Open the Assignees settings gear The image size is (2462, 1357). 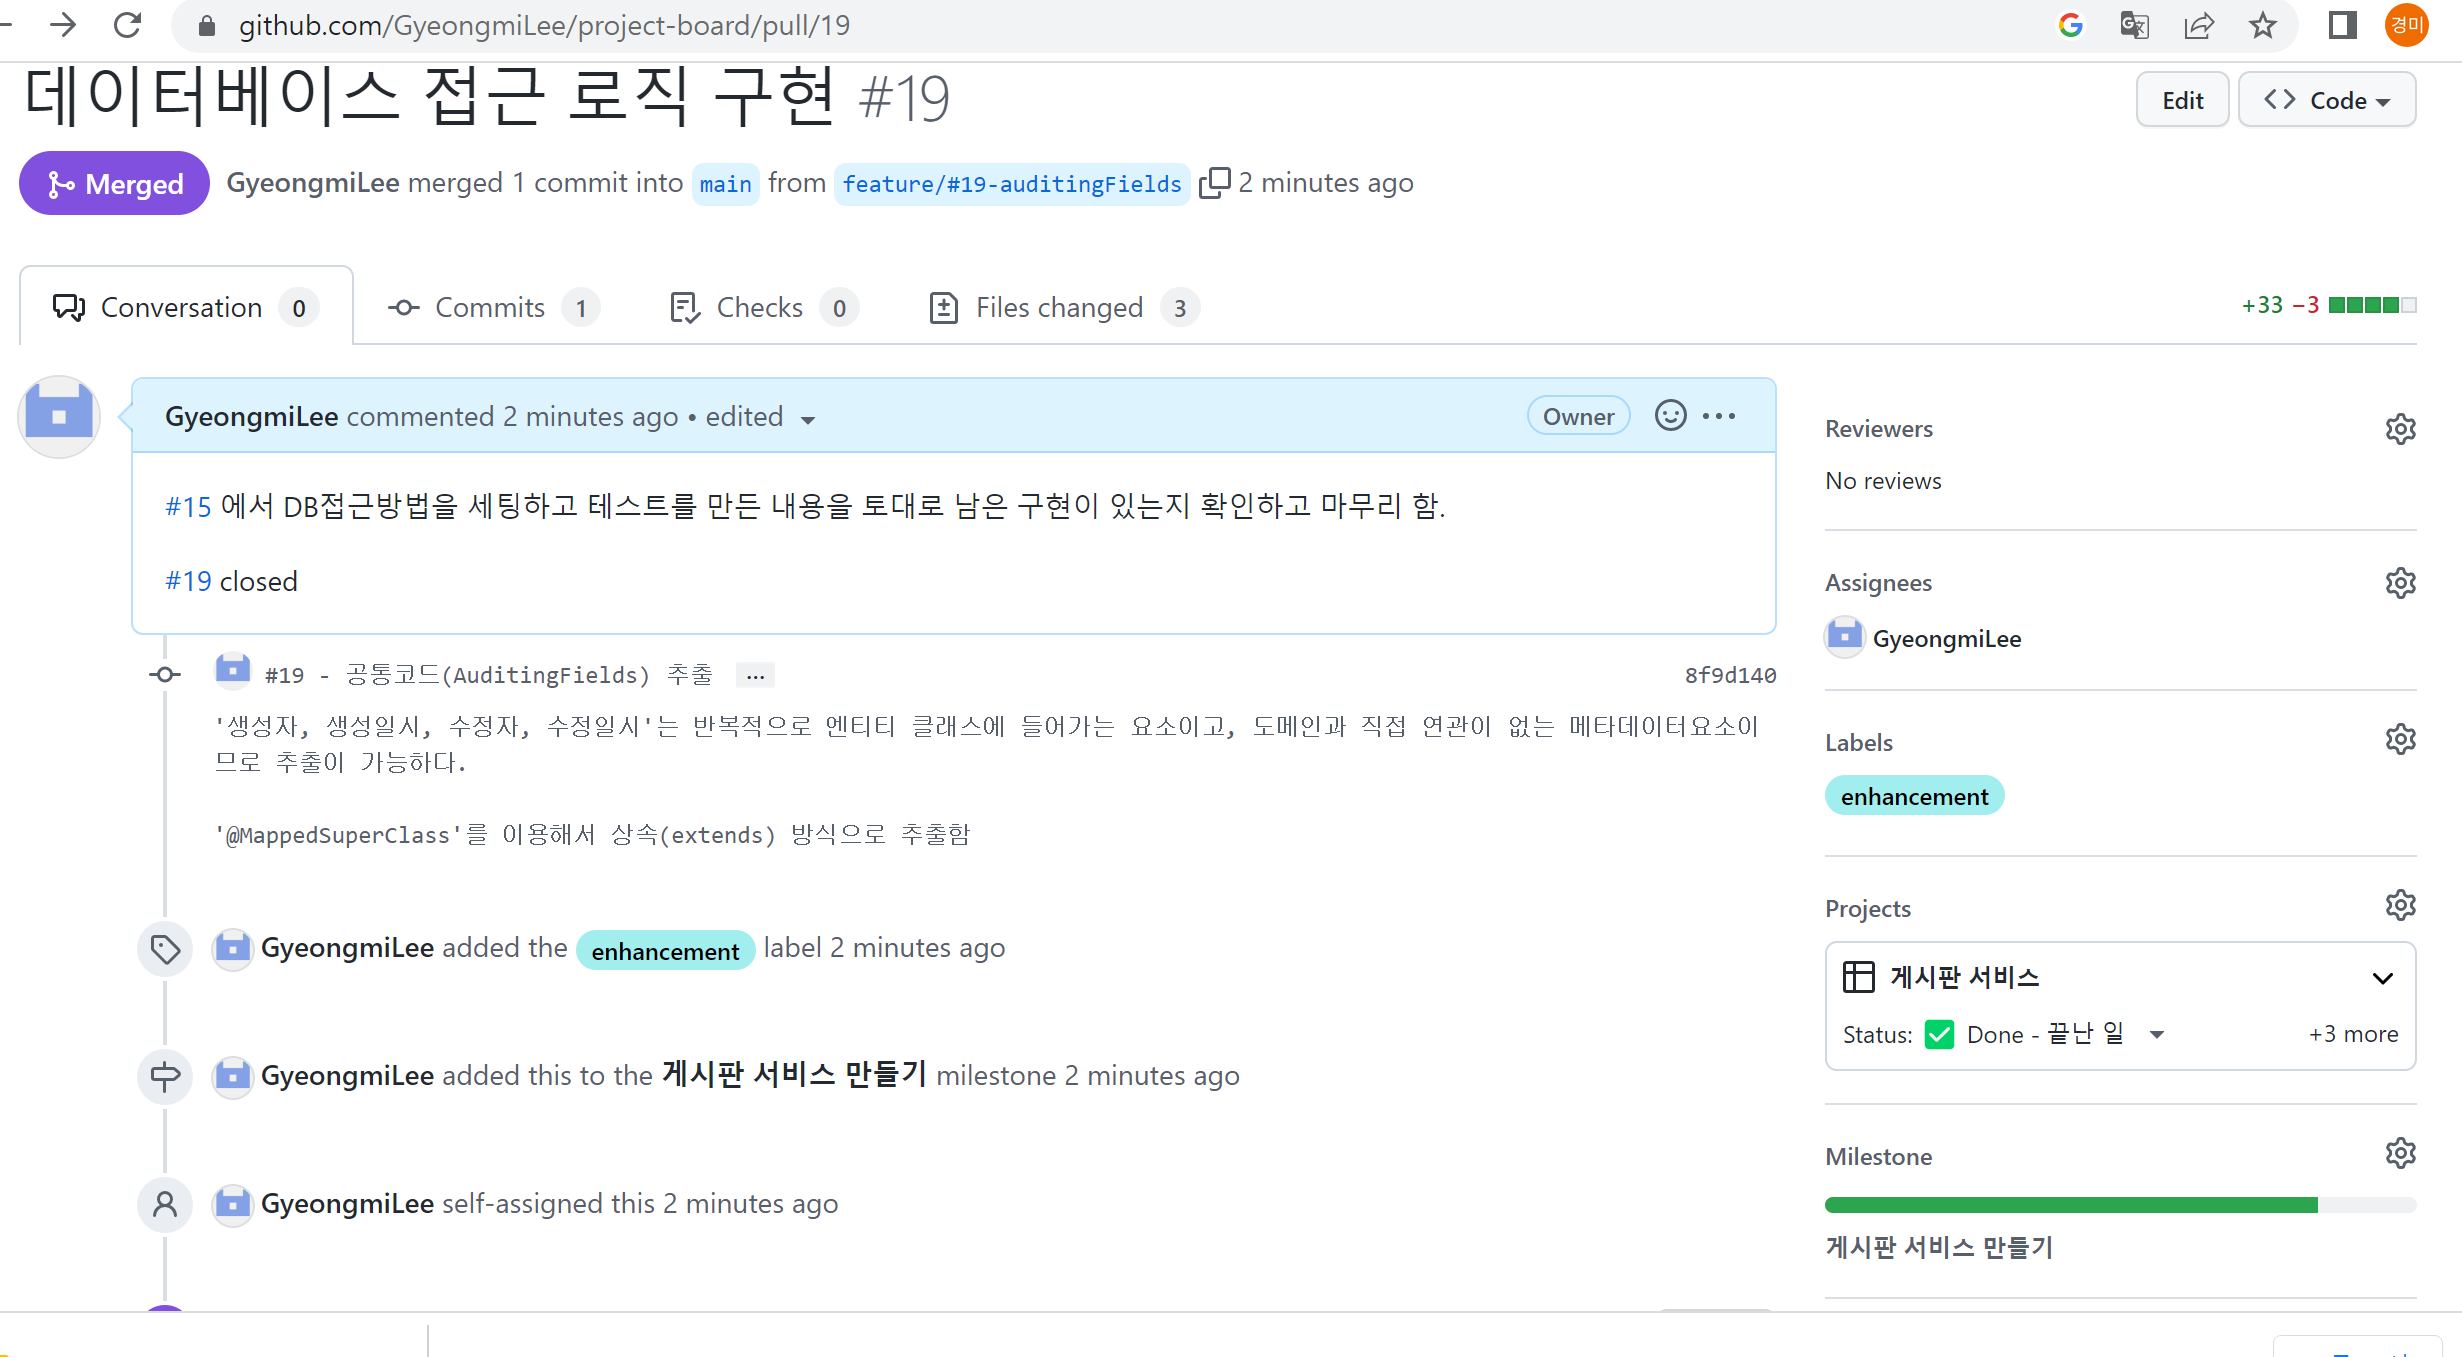tap(2400, 583)
